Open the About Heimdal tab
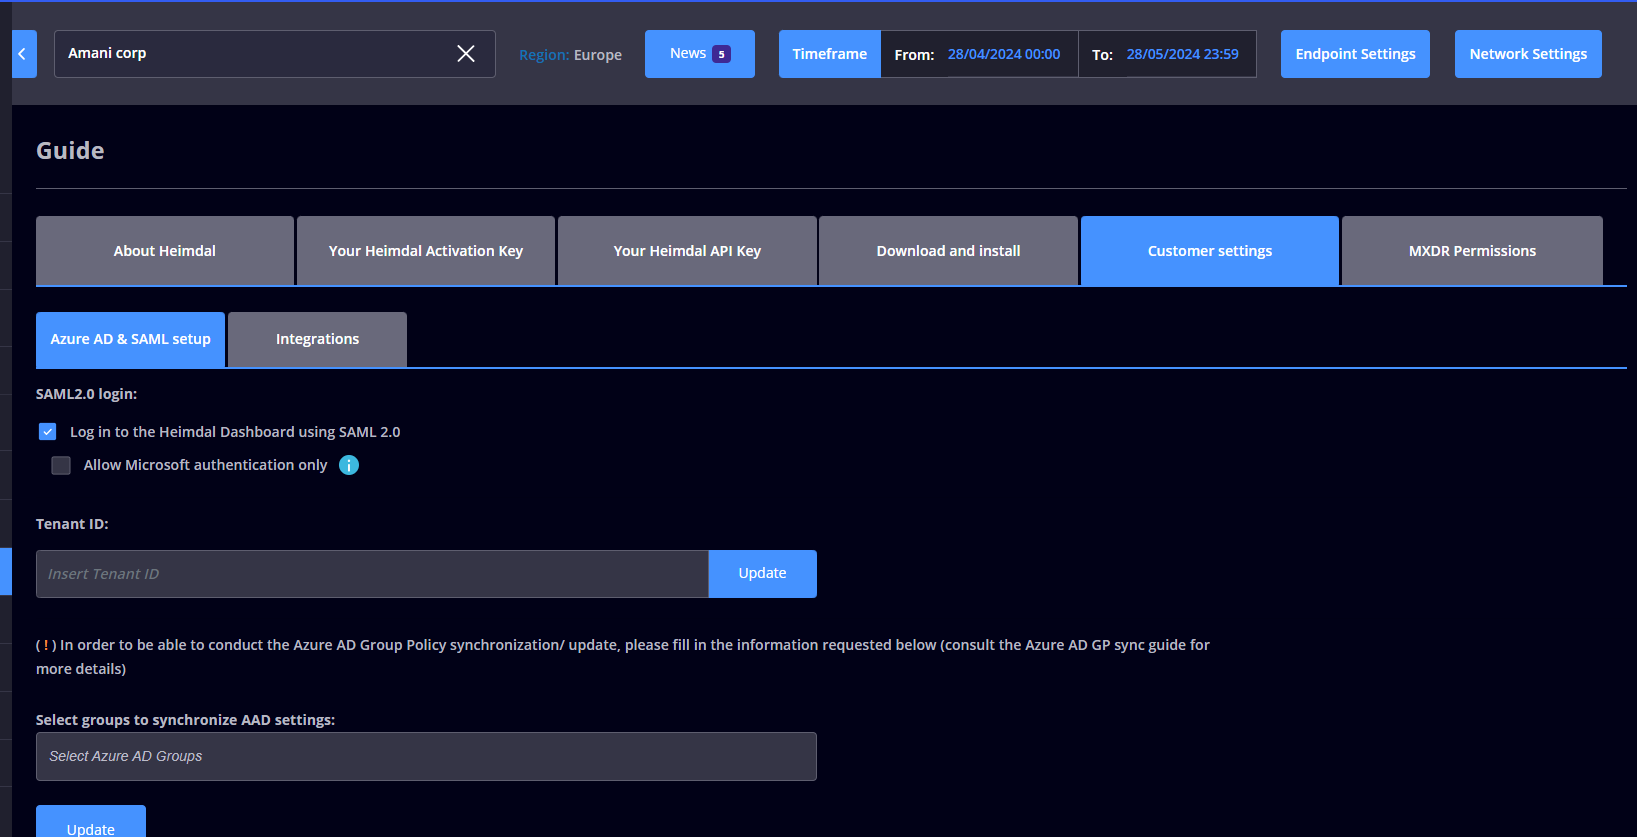Image resolution: width=1637 pixels, height=837 pixels. (165, 251)
